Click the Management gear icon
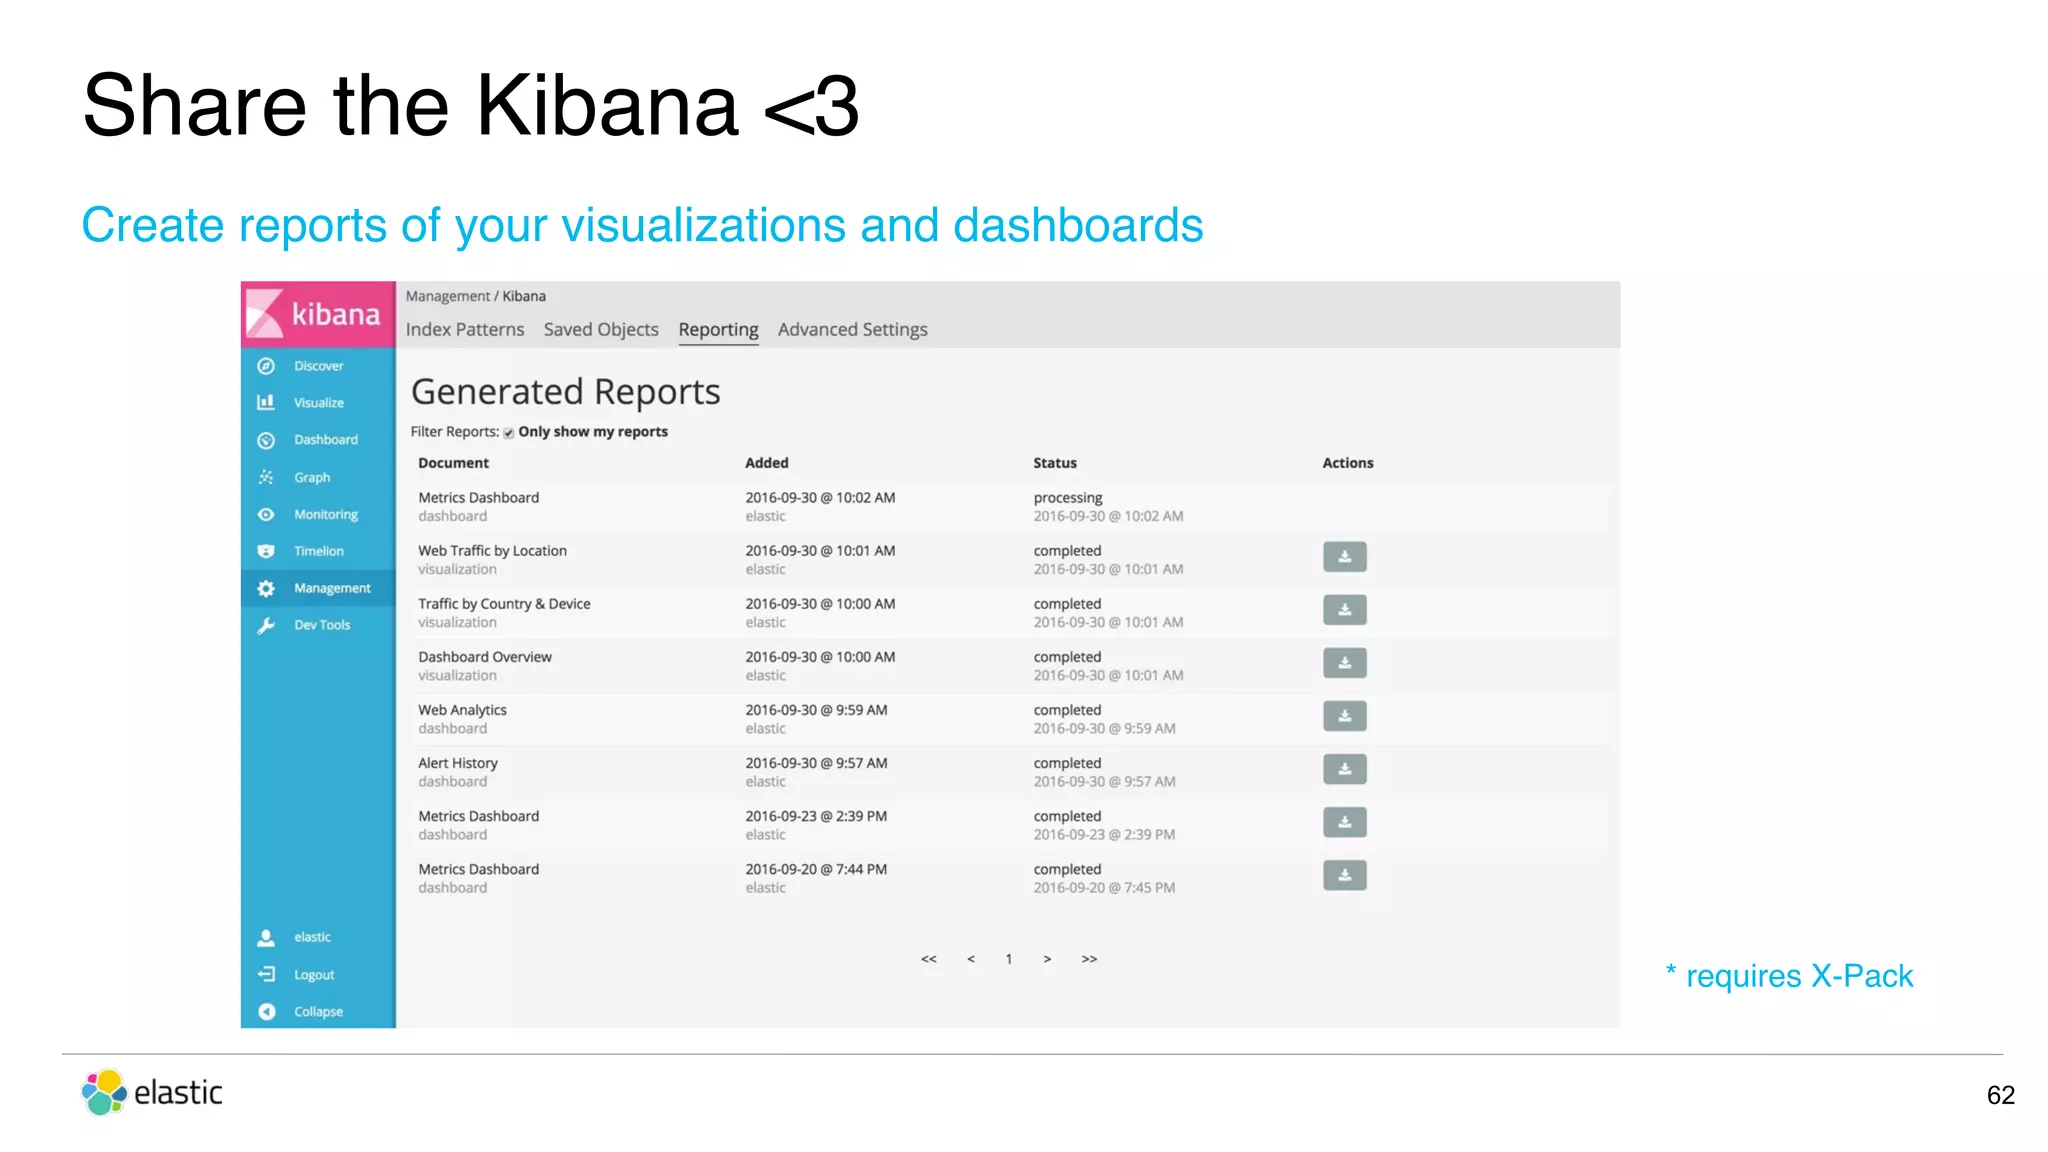Viewport: 2048px width, 1152px height. [266, 588]
